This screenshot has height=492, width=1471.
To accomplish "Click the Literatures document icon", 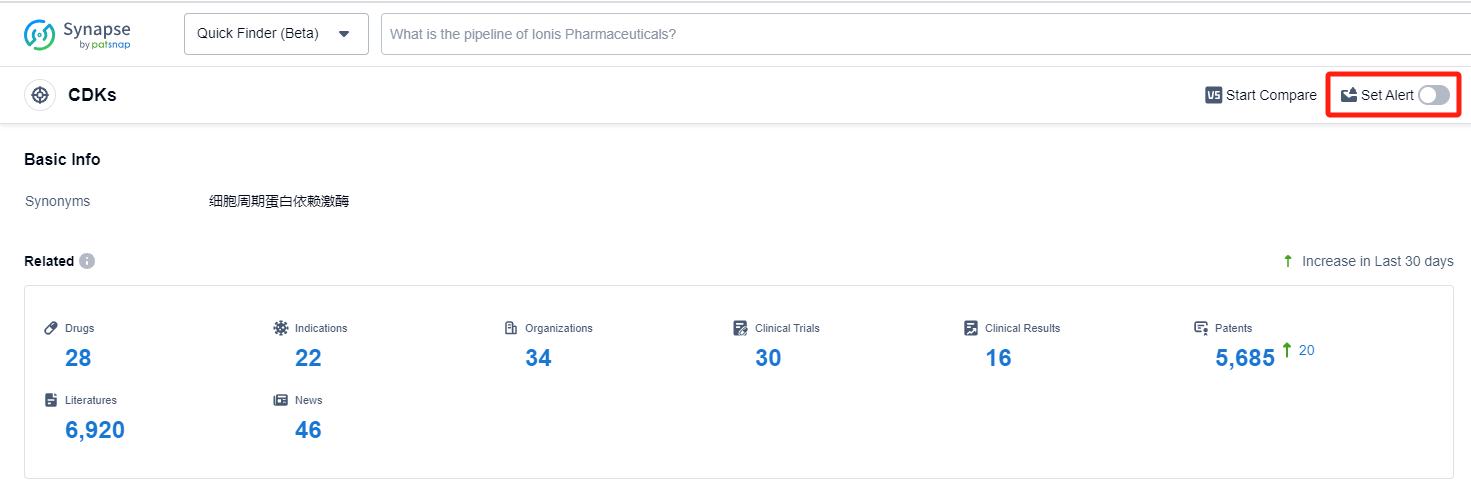I will pyautogui.click(x=52, y=400).
